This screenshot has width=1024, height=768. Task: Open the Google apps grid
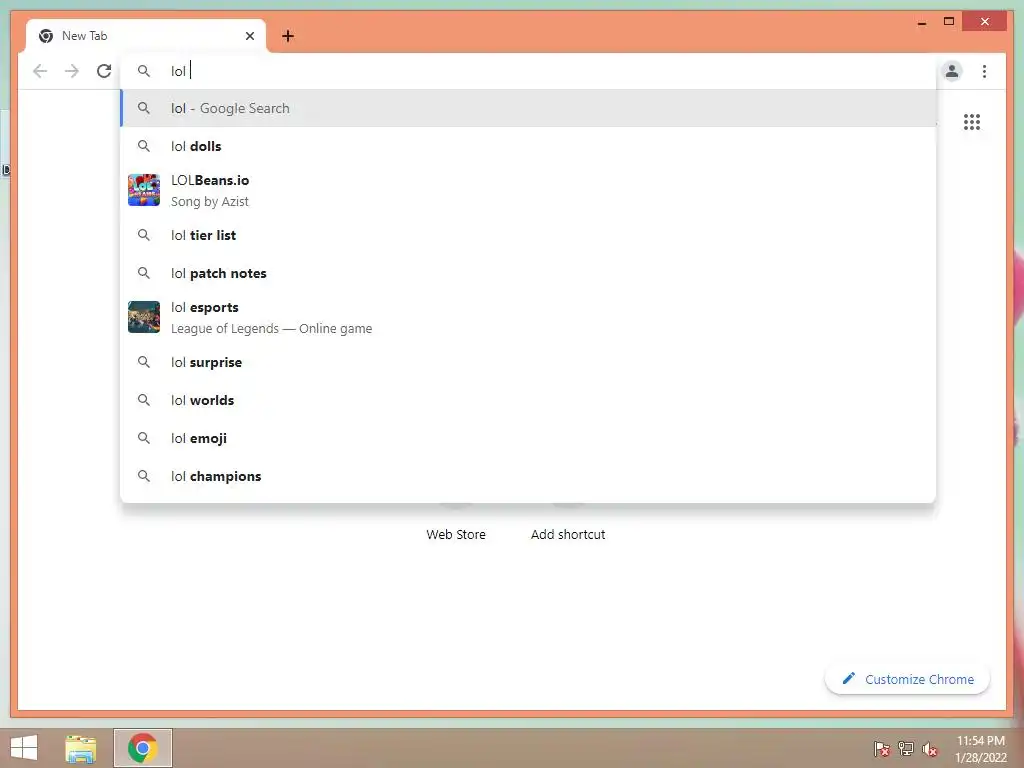(972, 121)
